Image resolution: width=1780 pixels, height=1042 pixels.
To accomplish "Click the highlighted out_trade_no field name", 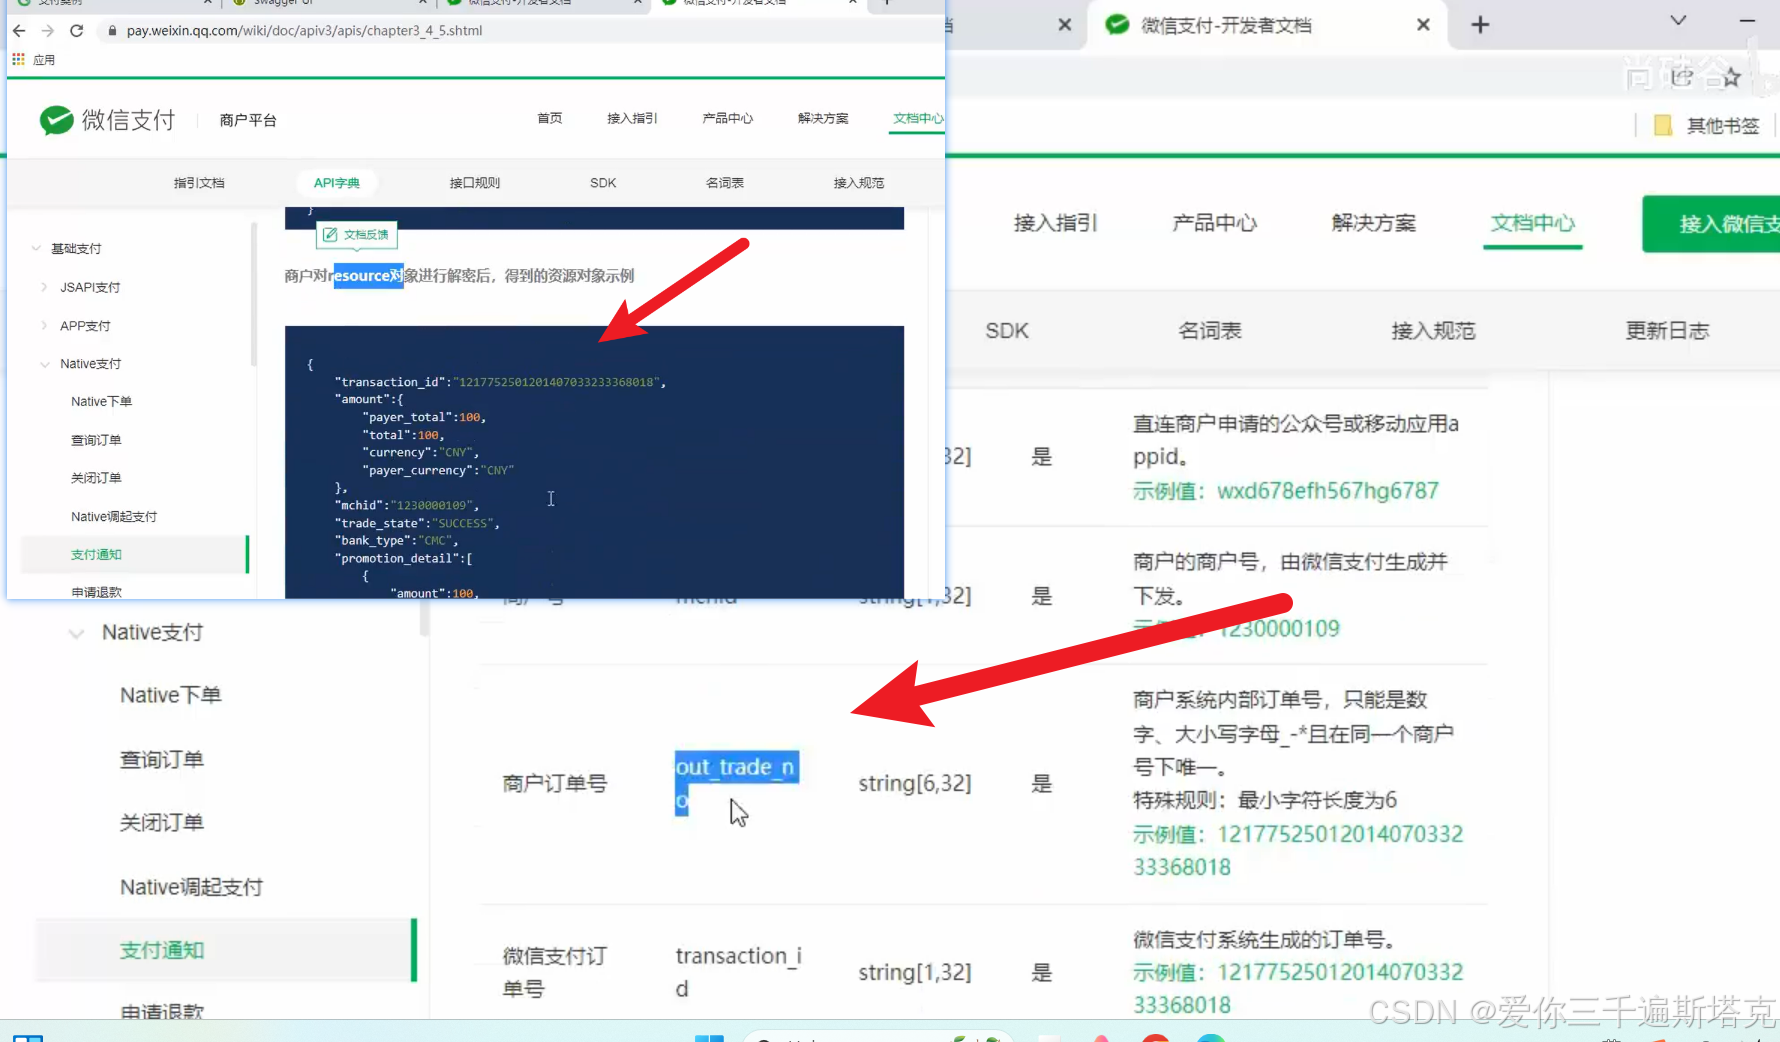I will [x=737, y=783].
